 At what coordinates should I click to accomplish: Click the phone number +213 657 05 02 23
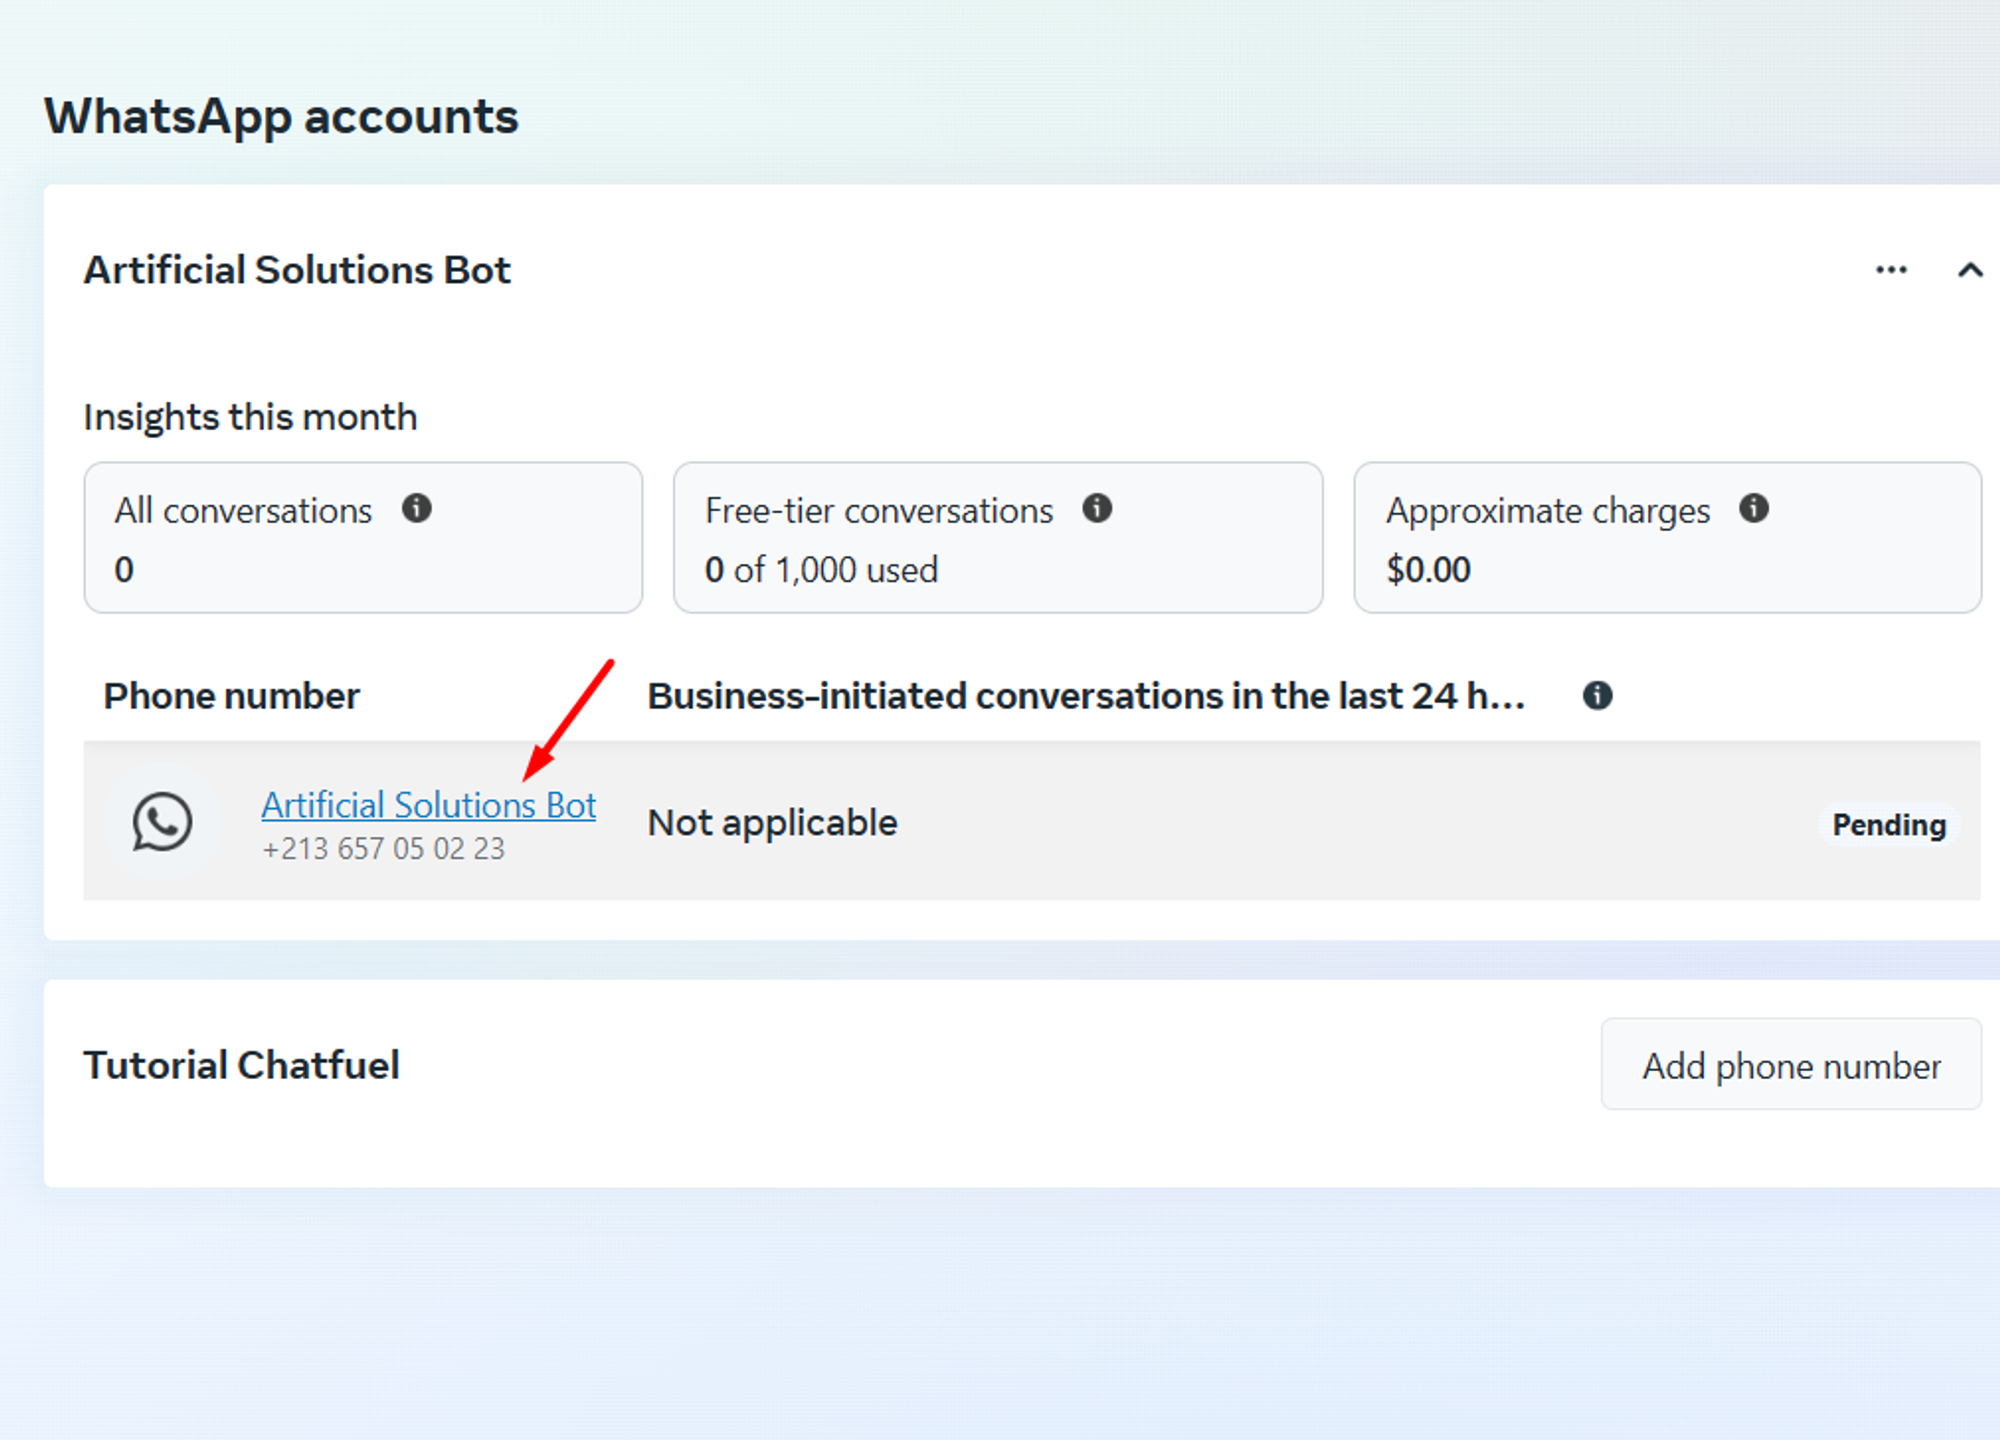pos(383,849)
